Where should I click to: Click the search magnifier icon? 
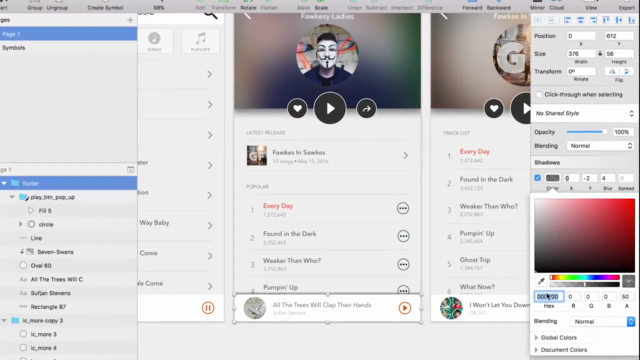coord(211,15)
